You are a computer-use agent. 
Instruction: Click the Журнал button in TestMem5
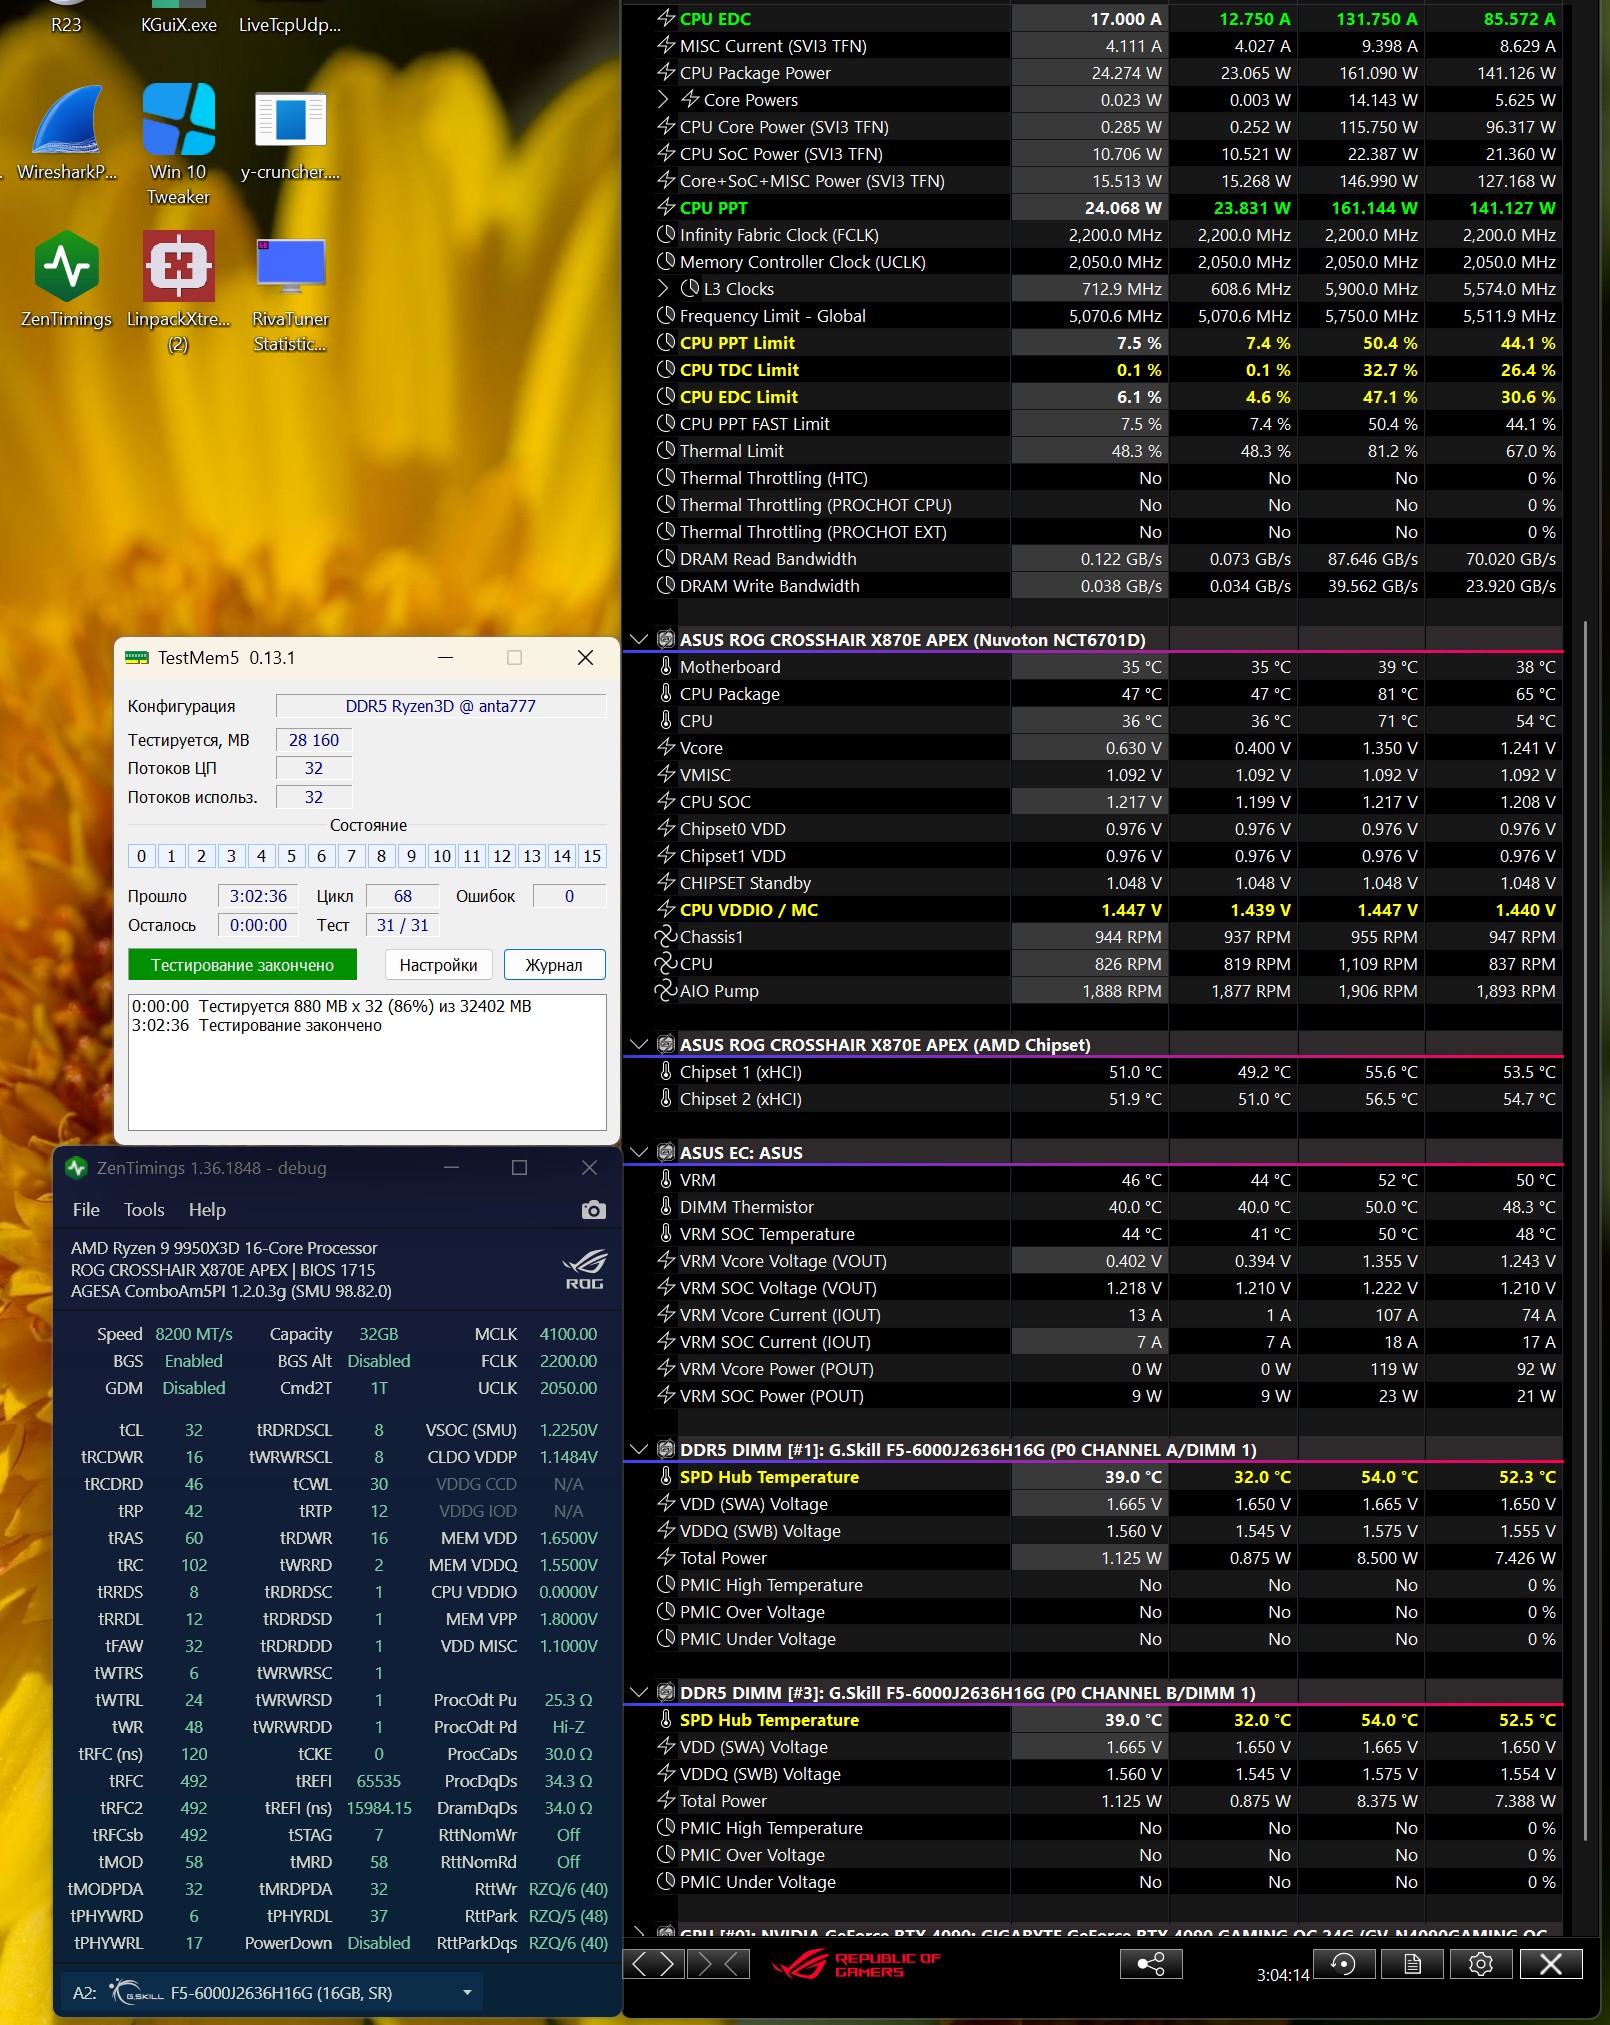pos(554,965)
